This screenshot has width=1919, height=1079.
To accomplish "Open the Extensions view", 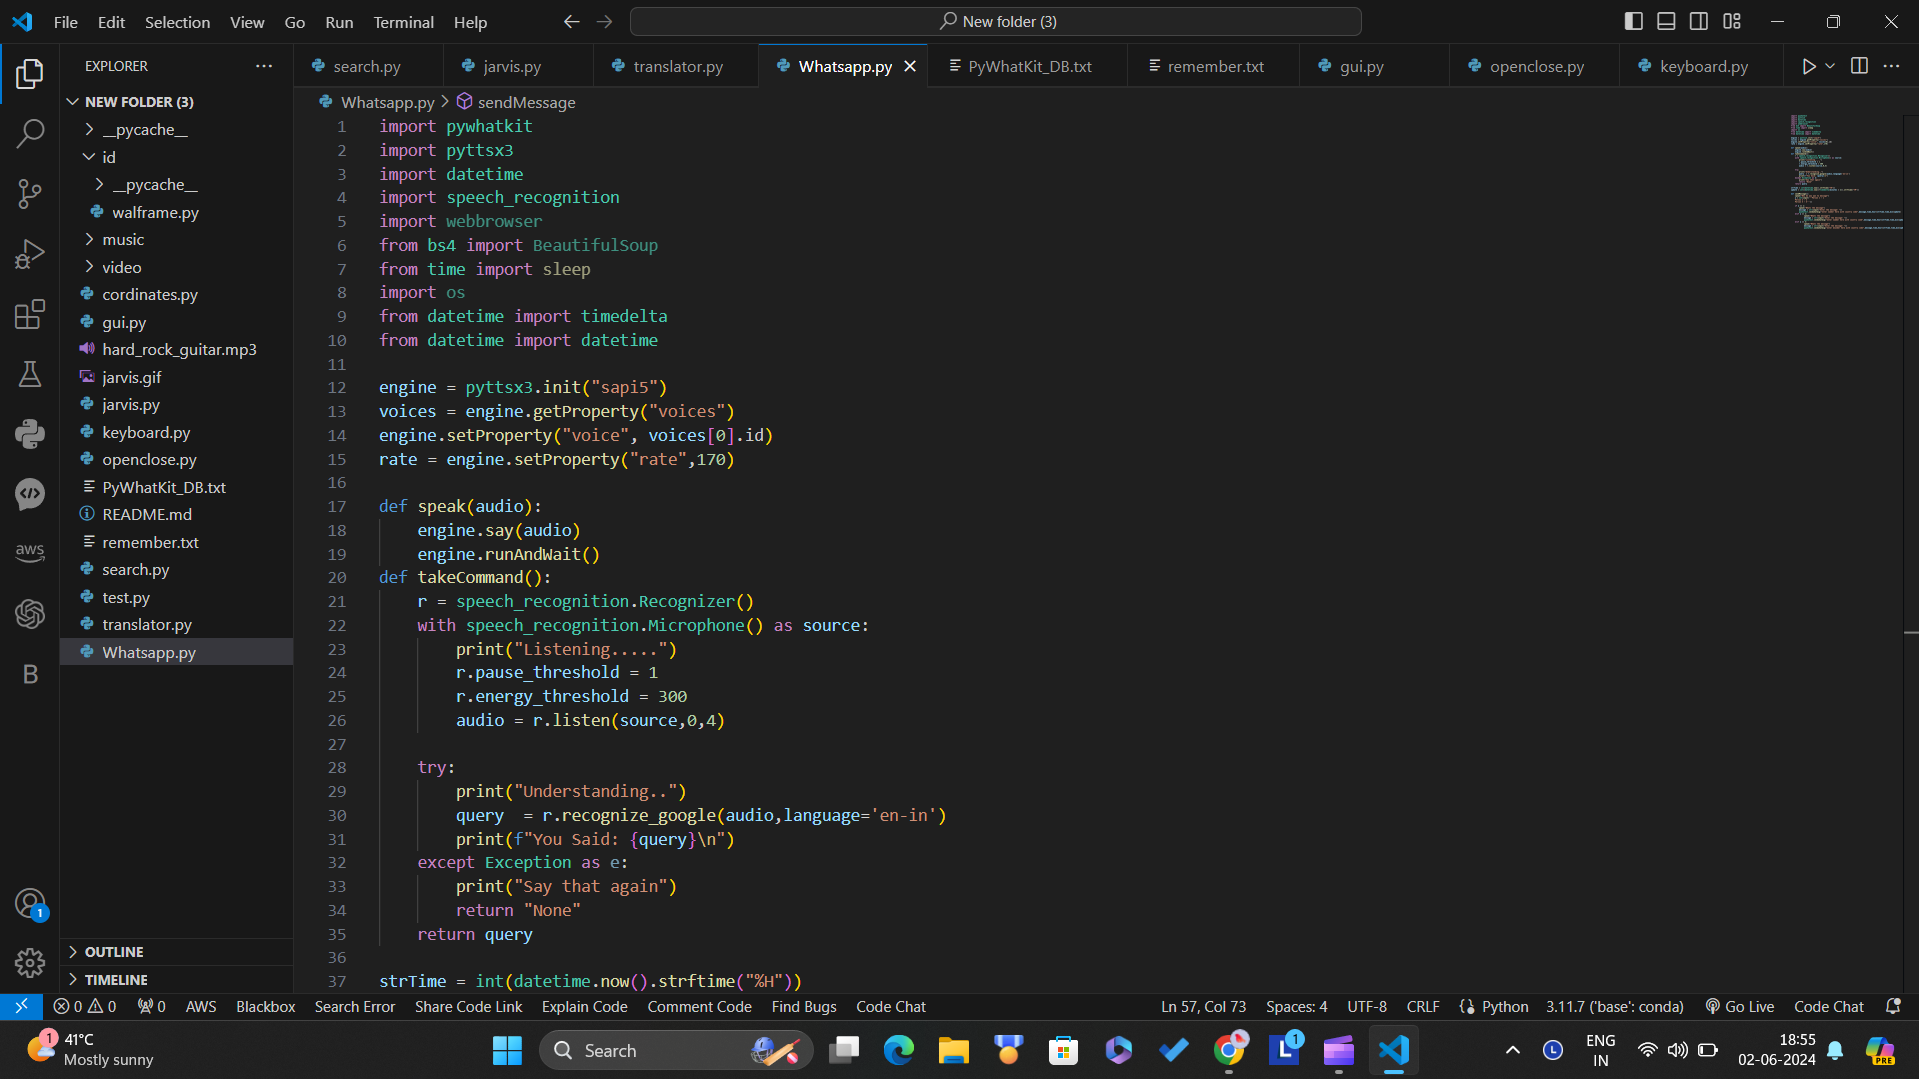I will [30, 314].
